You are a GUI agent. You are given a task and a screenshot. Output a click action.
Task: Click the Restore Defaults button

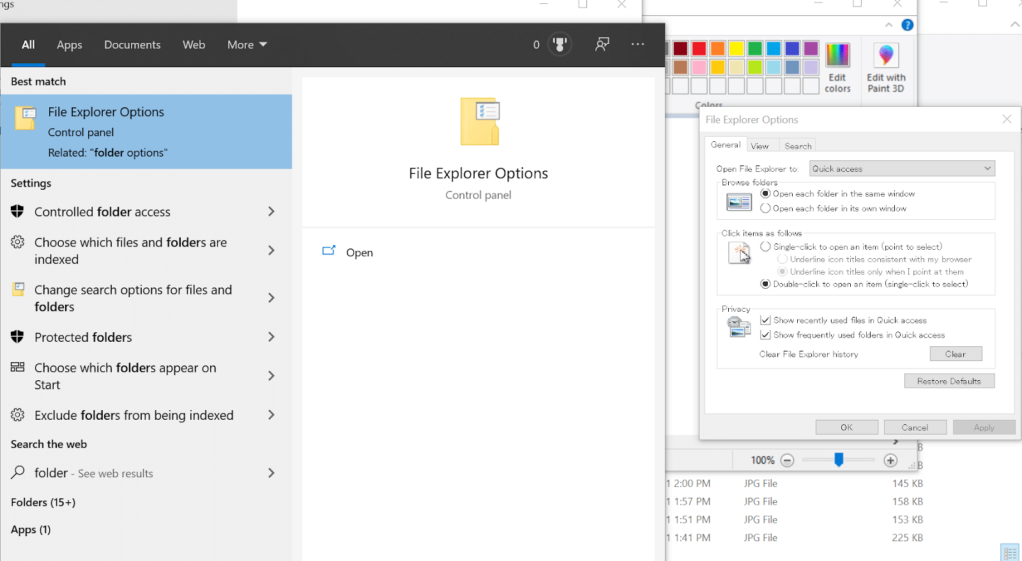pyautogui.click(x=949, y=381)
